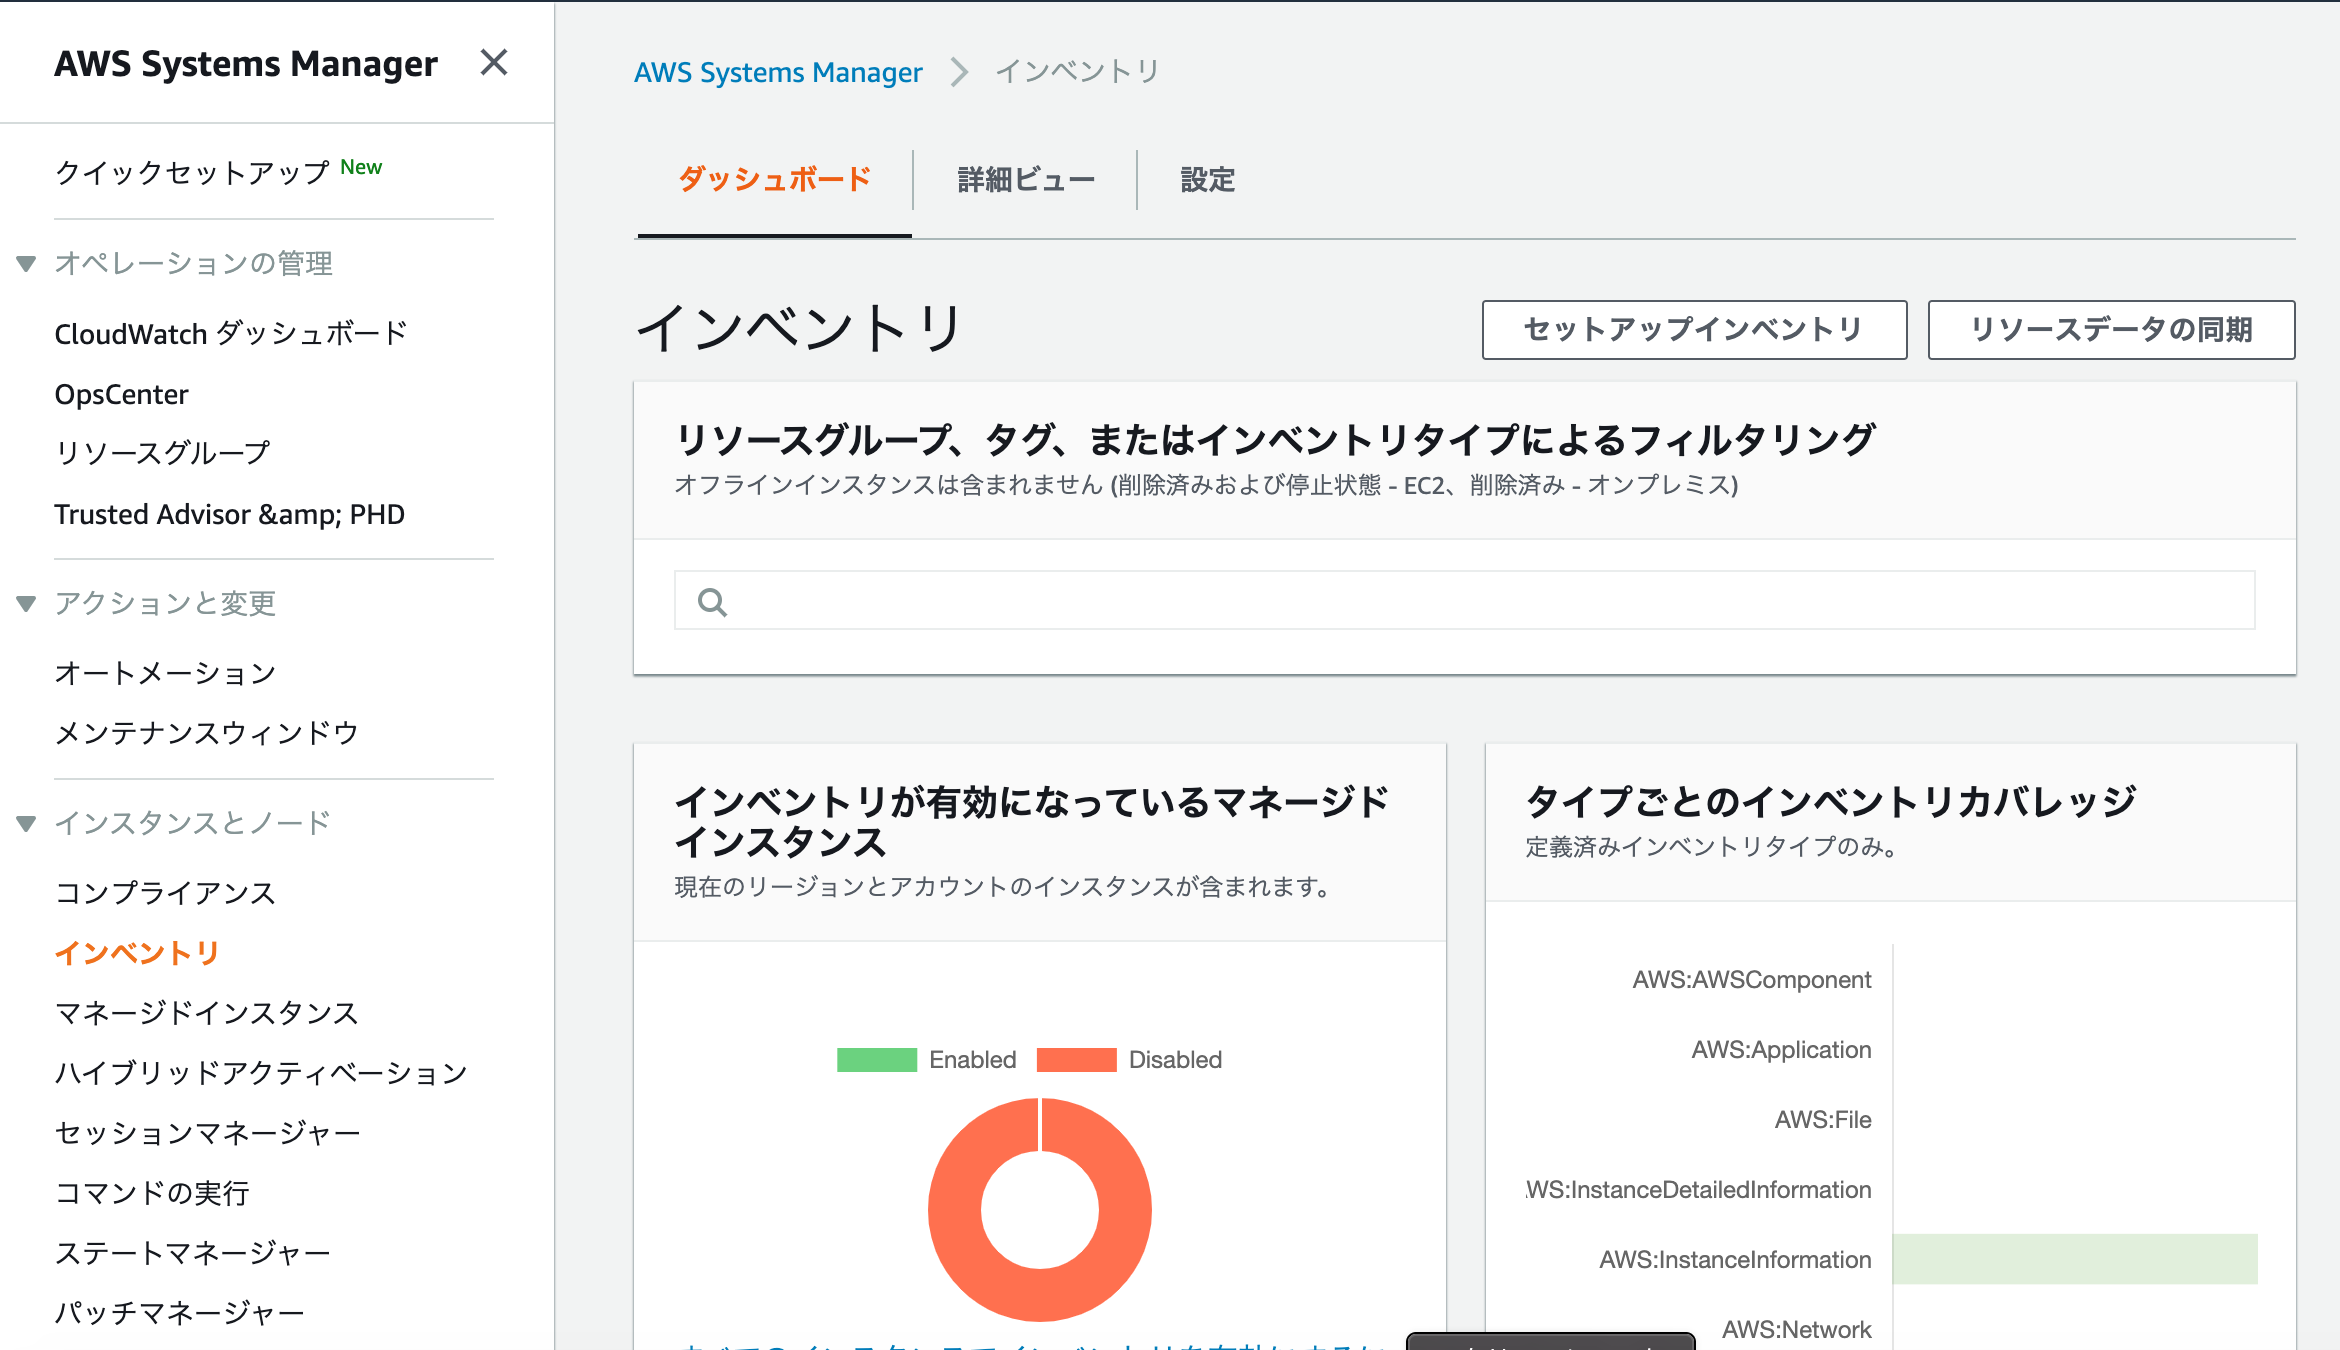
Task: Collapse the インスタンスとノード section
Action: coord(27,824)
